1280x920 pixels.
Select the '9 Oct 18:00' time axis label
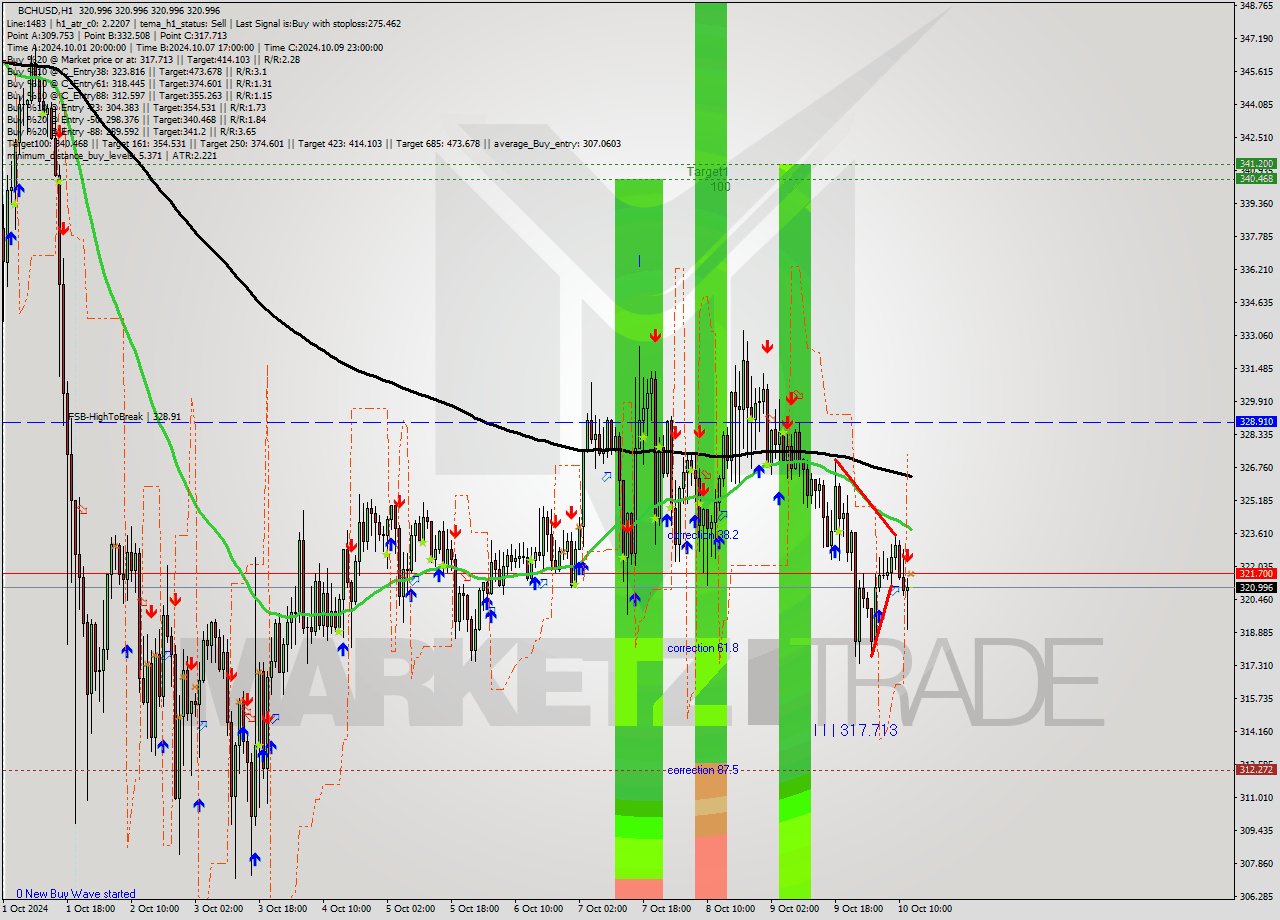858,909
